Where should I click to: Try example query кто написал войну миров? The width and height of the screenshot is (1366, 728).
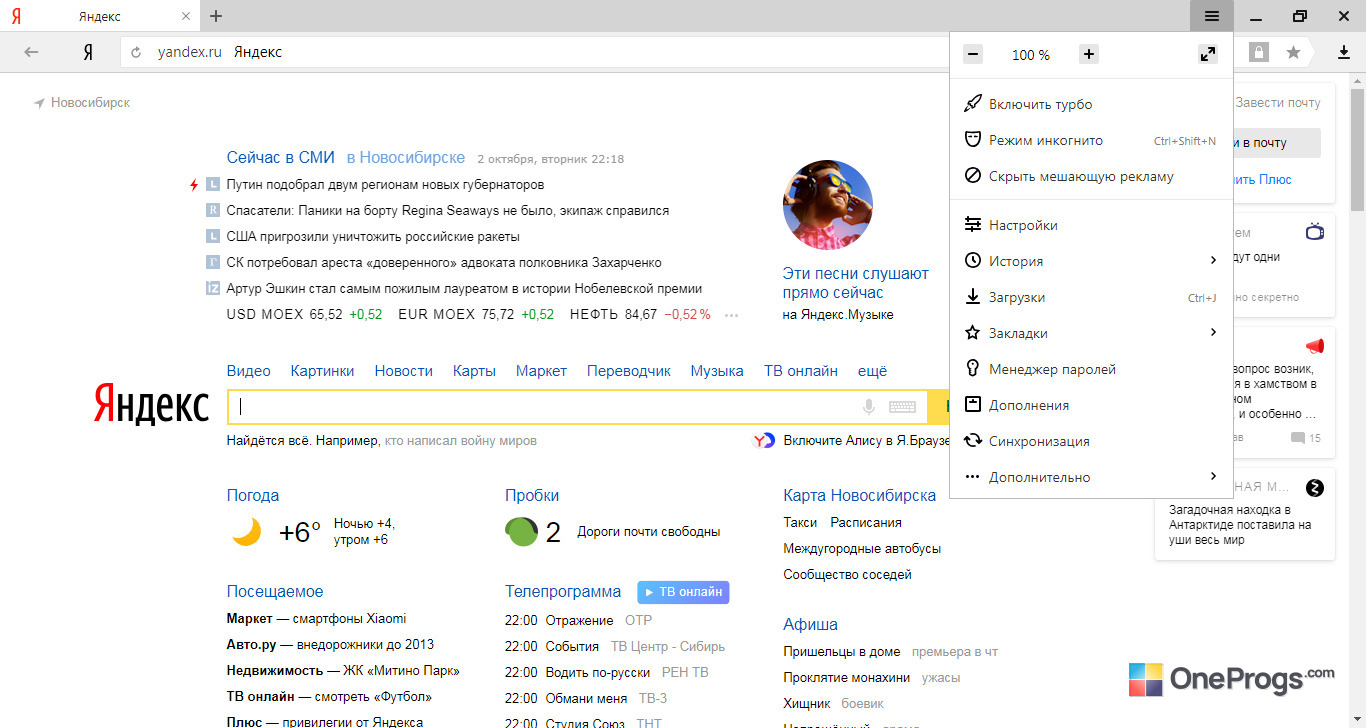pyautogui.click(x=461, y=440)
